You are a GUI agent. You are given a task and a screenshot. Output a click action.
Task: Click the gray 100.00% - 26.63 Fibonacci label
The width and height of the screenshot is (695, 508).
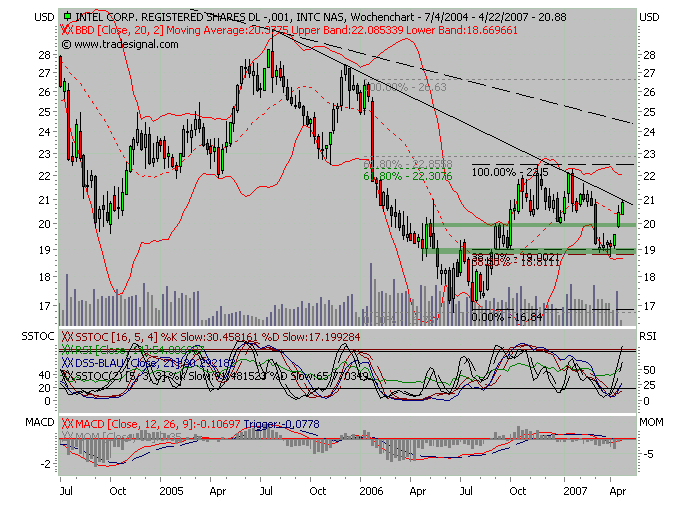pos(407,87)
